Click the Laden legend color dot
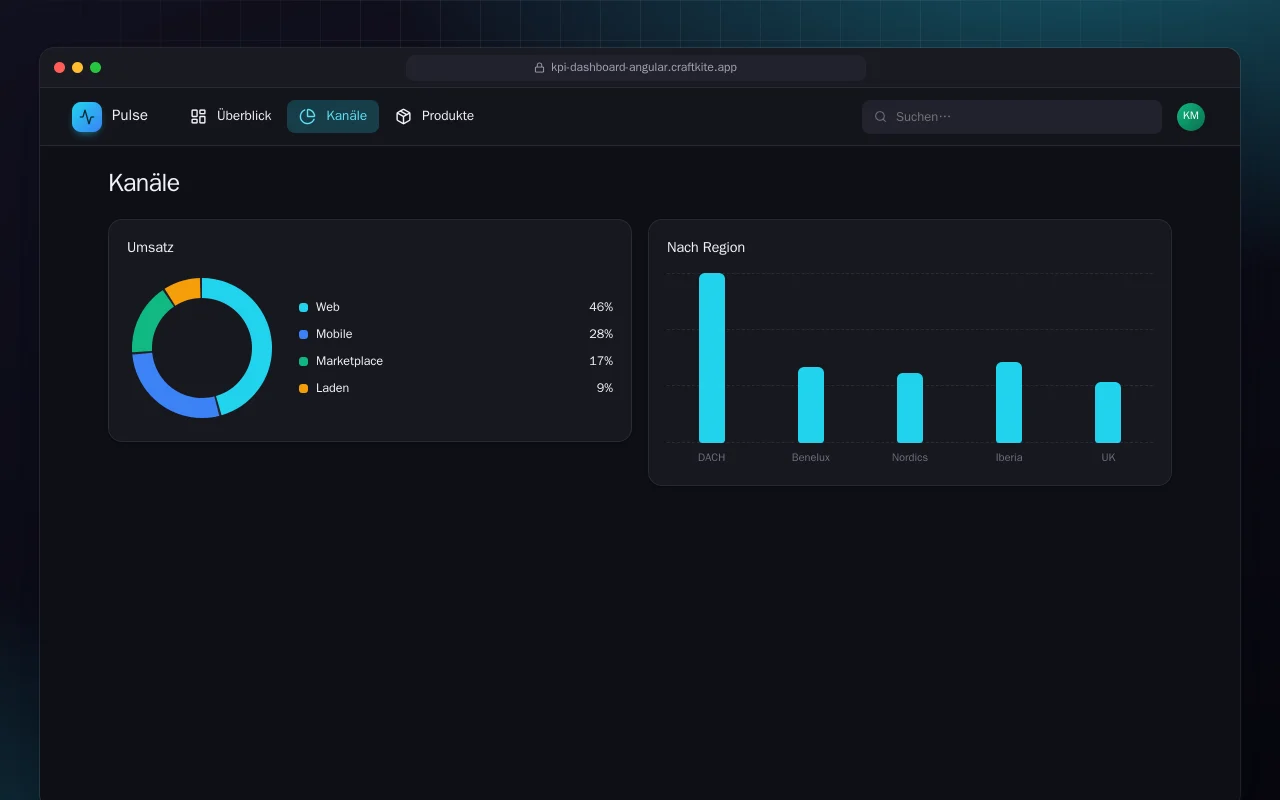The image size is (1280, 800). (304, 388)
